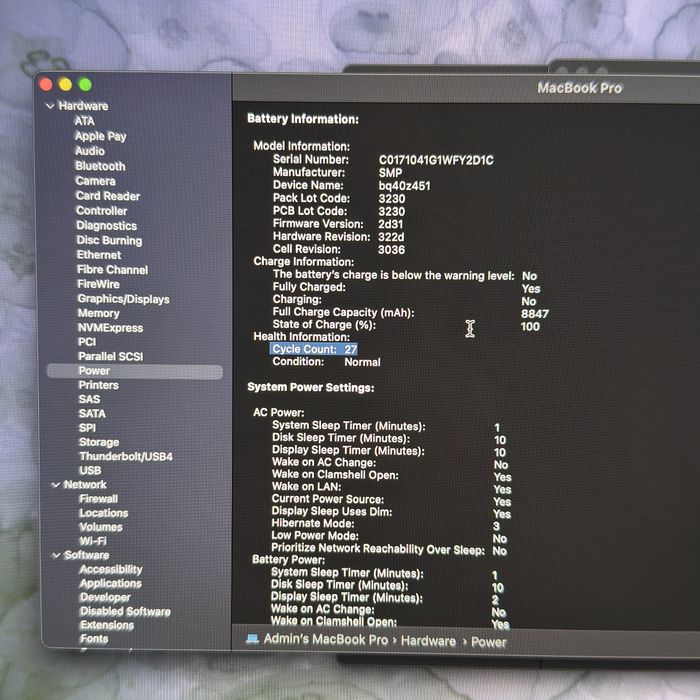Select Volumes under Network
This screenshot has width=700, height=700.
tap(101, 527)
